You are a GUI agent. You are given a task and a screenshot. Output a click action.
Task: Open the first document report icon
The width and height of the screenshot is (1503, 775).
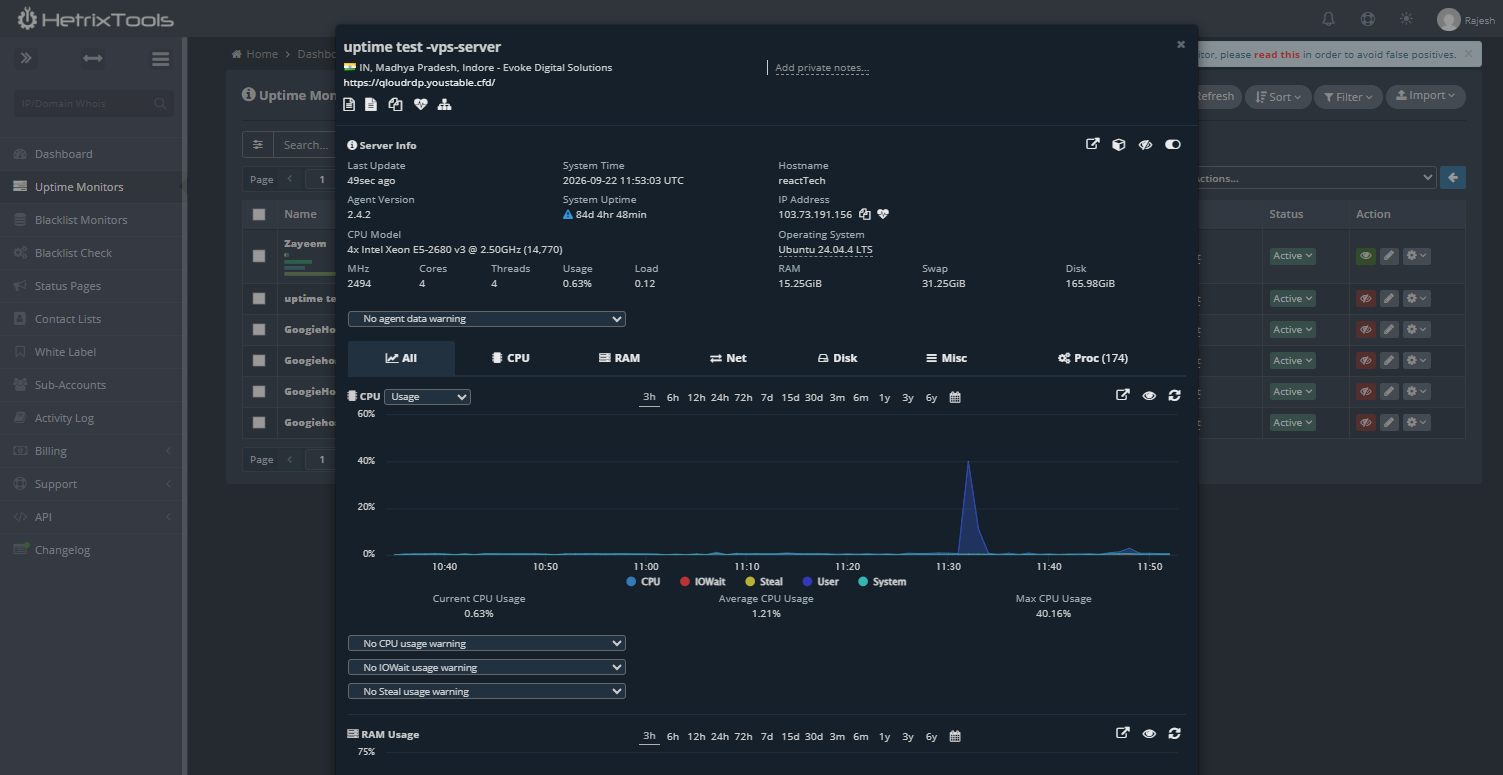(349, 104)
